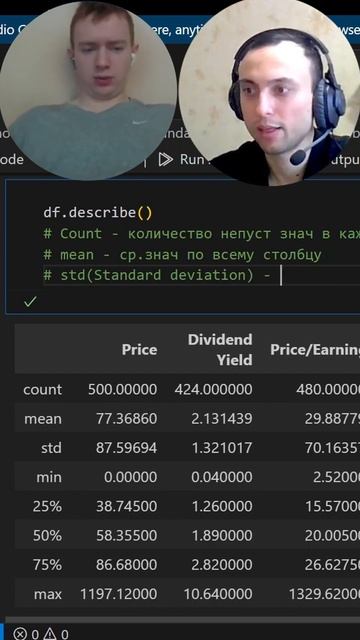Viewport: 360px width, 640px height.
Task: Click the Price column header
Action: point(139,350)
